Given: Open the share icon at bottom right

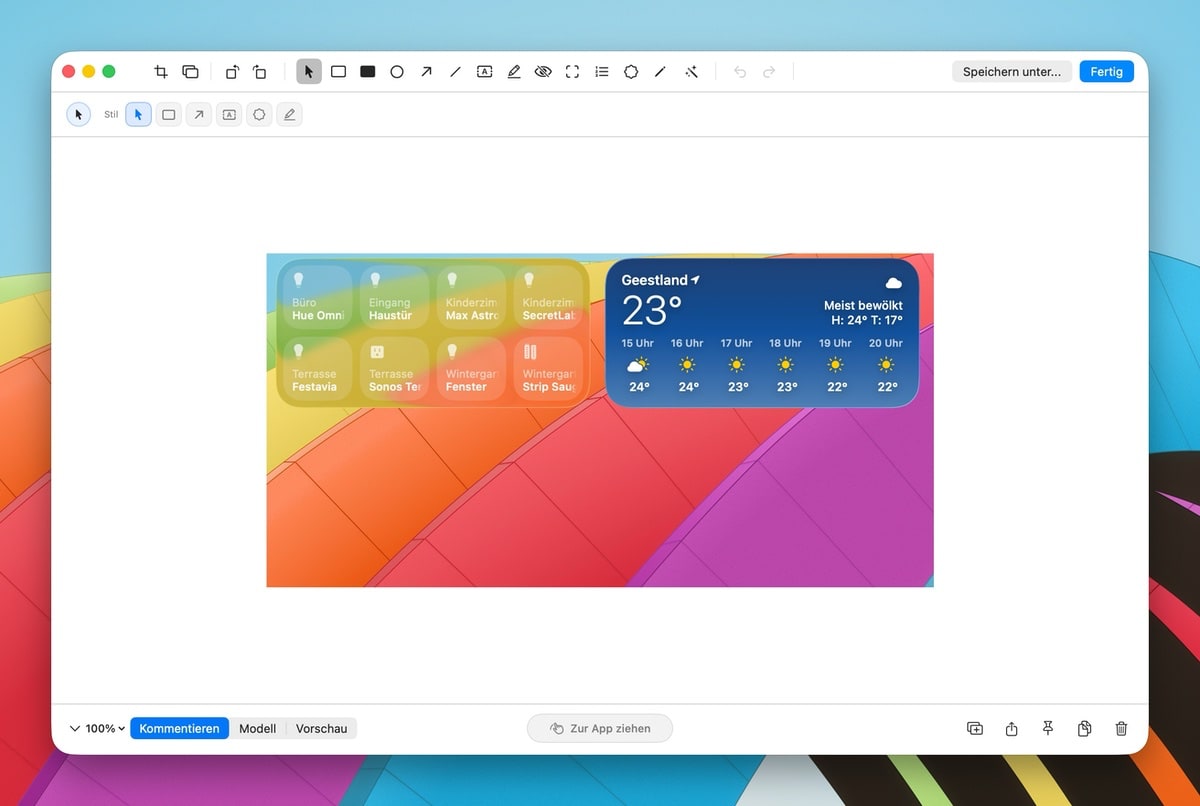Looking at the screenshot, I should coord(1011,729).
